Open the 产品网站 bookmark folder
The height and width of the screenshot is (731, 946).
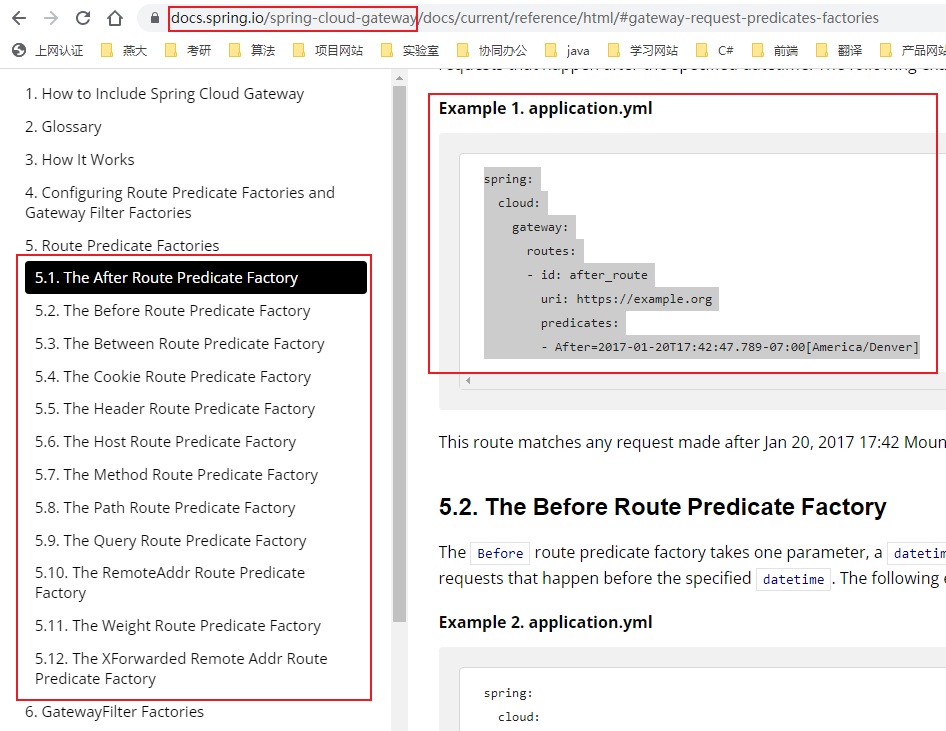(912, 51)
